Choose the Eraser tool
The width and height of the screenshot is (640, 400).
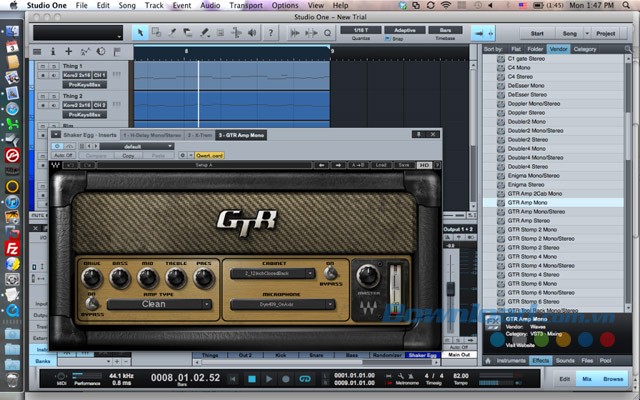(188, 33)
